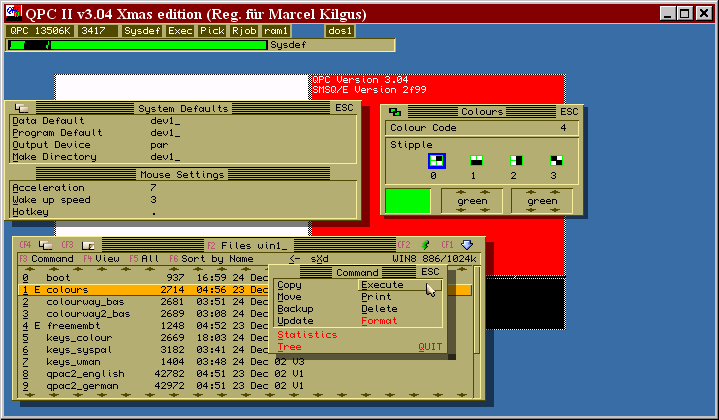The width and height of the screenshot is (719, 420).
Task: Open the first green colour selector
Action: 472,201
